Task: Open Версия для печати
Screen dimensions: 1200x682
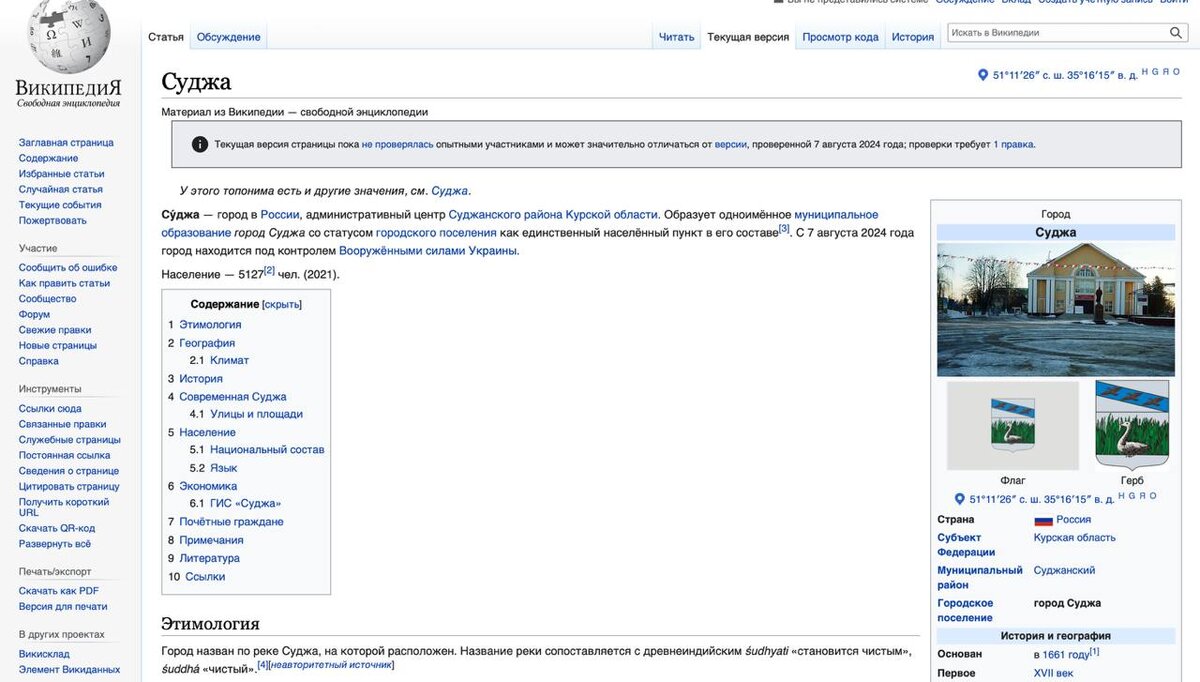Action: pos(62,606)
